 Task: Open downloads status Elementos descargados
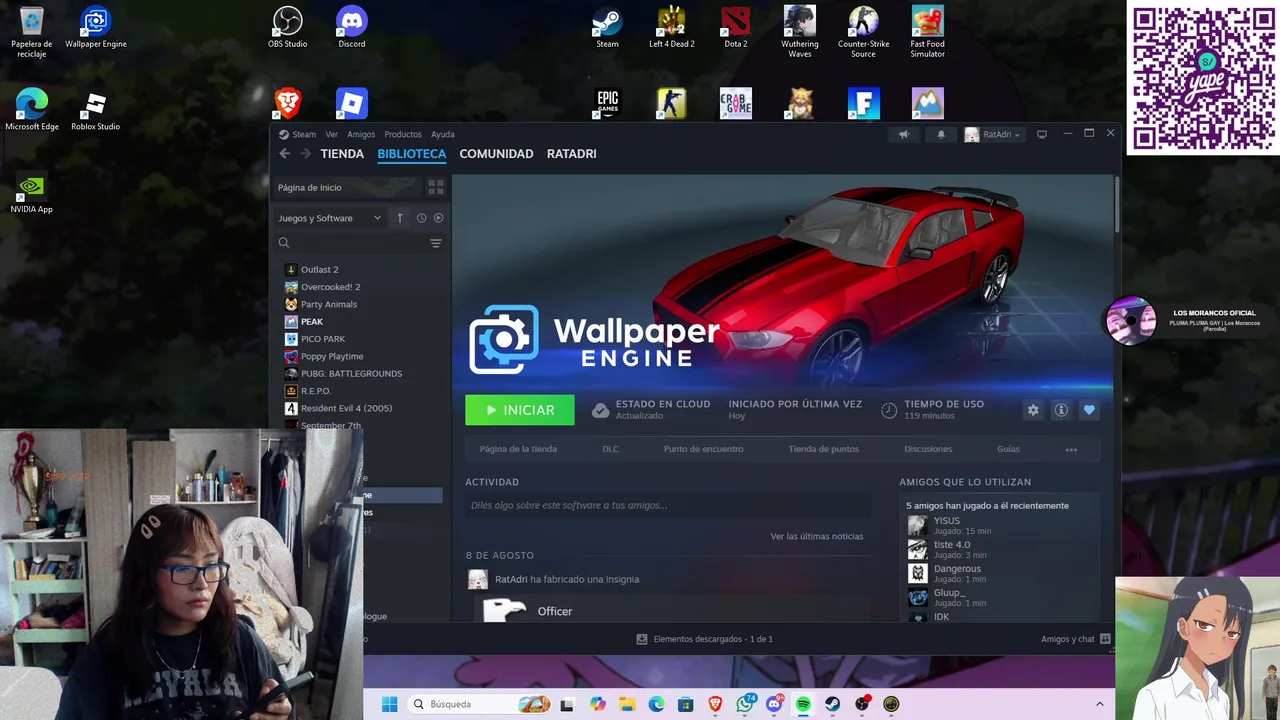click(x=704, y=639)
